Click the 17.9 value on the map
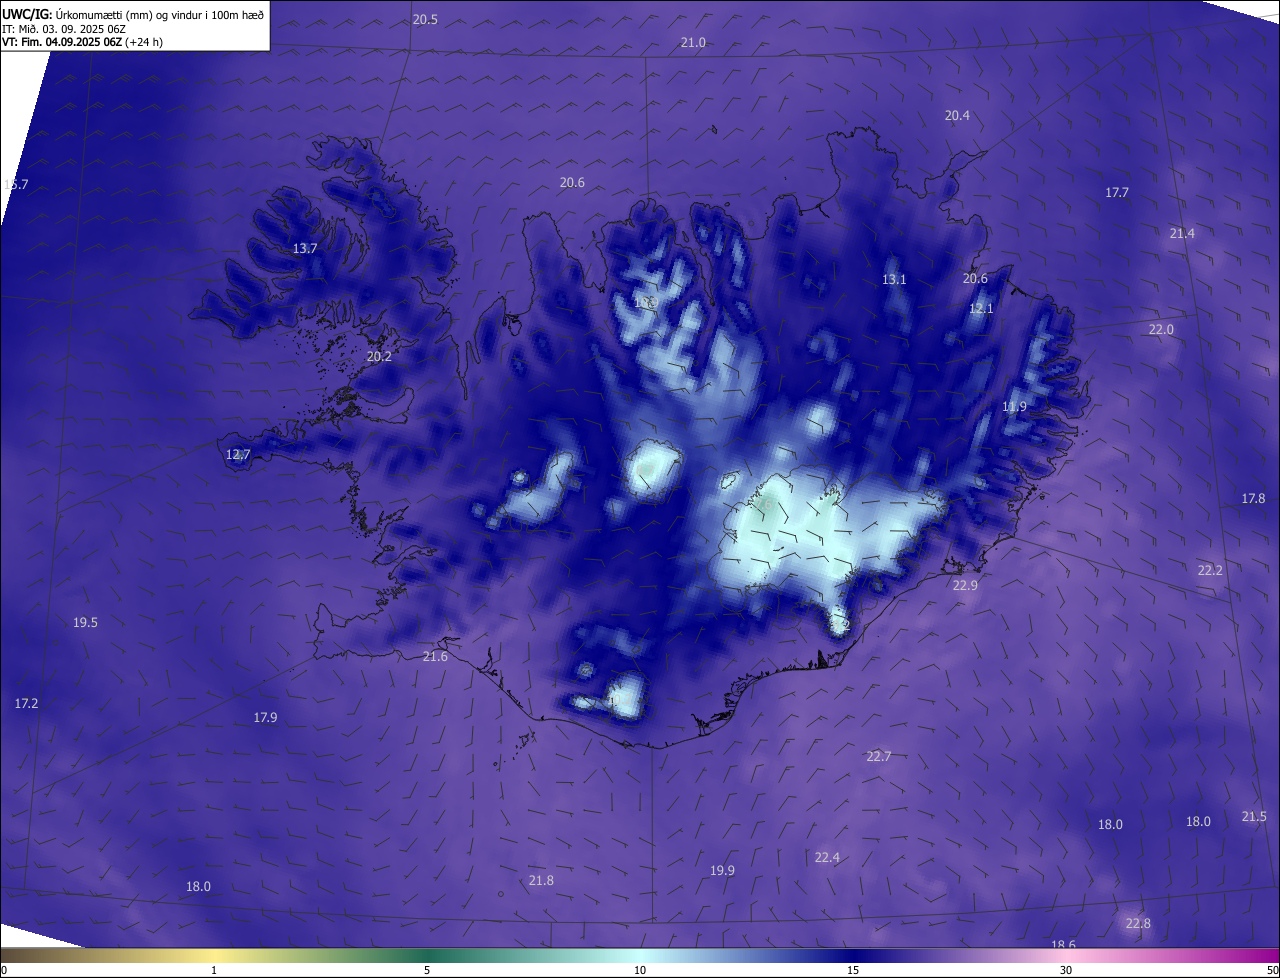This screenshot has width=1280, height=978. tap(265, 717)
